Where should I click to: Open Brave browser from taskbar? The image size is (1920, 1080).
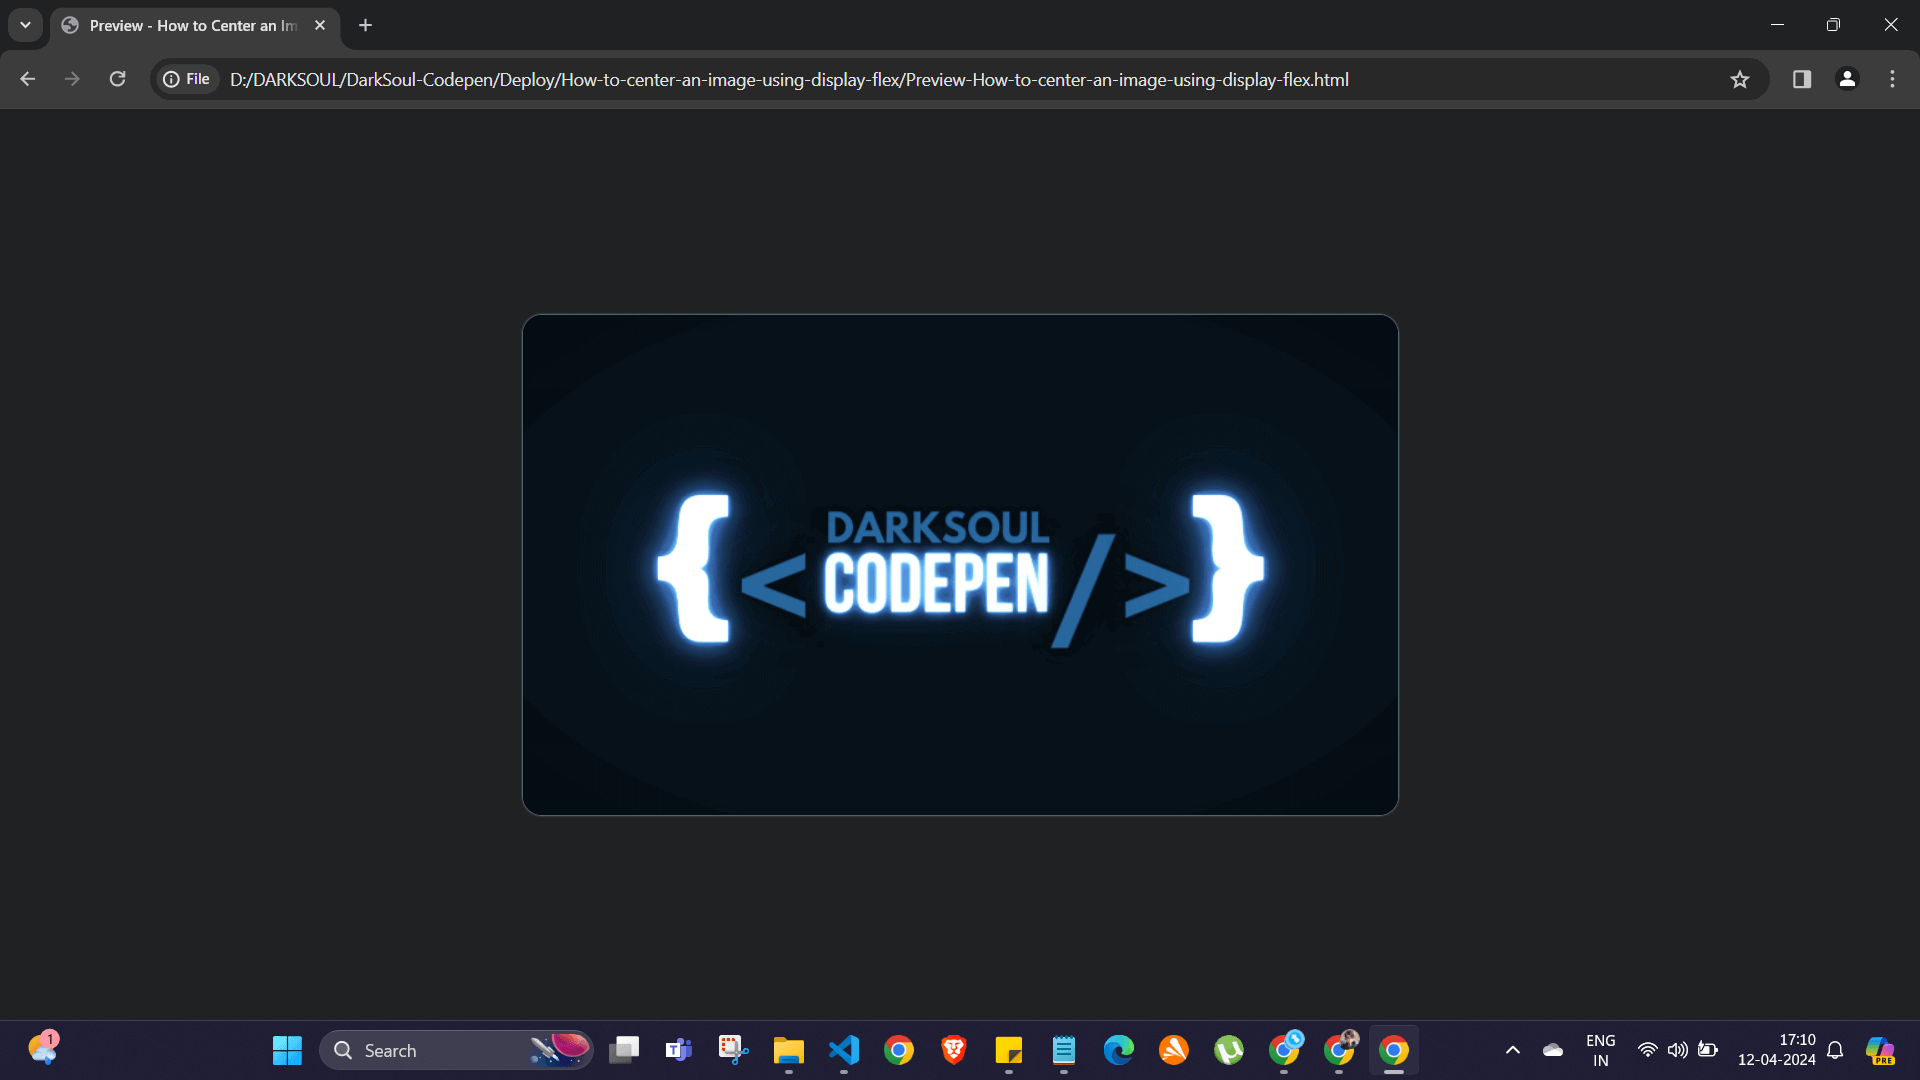tap(954, 1050)
